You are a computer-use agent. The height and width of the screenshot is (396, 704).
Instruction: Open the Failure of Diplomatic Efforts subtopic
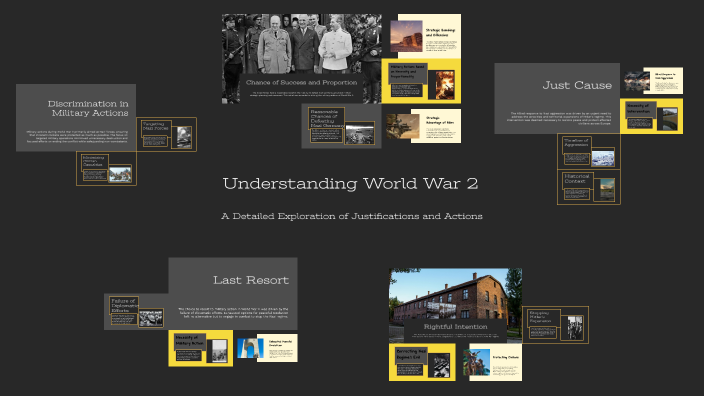tap(136, 312)
